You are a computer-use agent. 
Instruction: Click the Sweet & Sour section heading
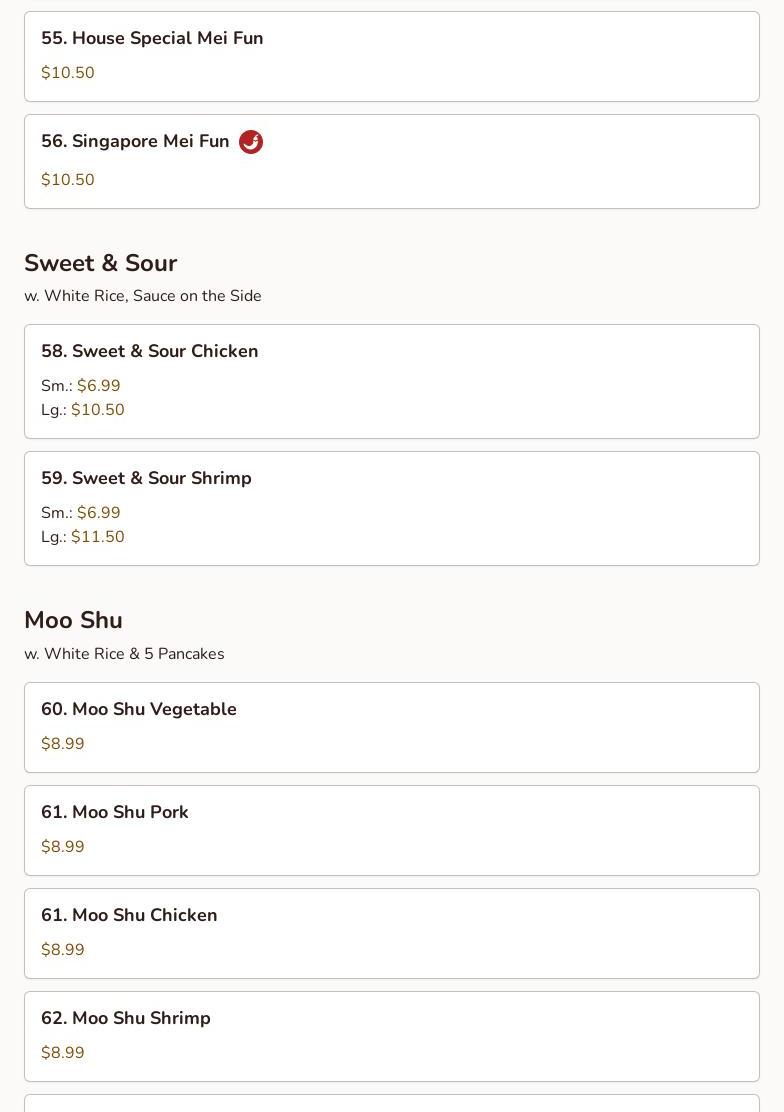[100, 263]
